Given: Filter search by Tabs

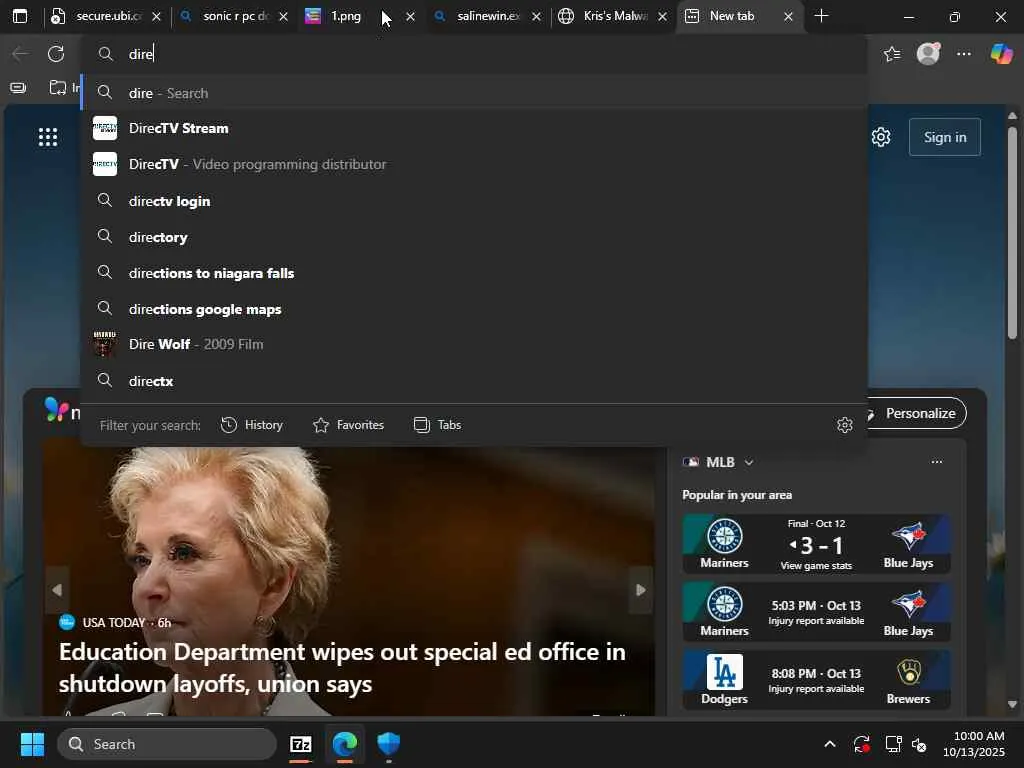Looking at the screenshot, I should (x=438, y=425).
